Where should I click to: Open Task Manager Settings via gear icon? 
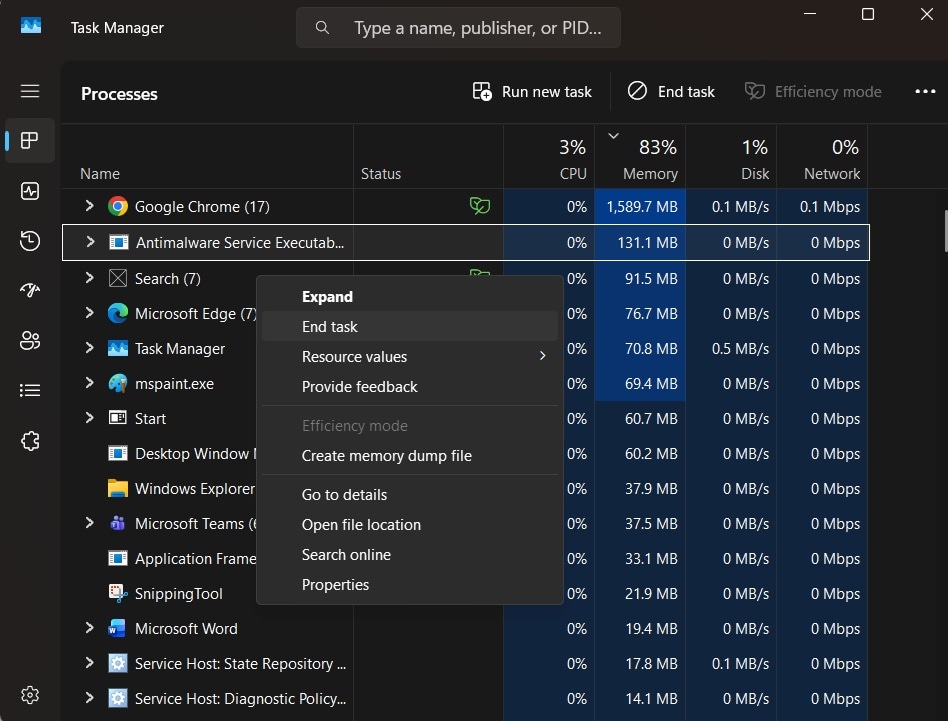30,694
